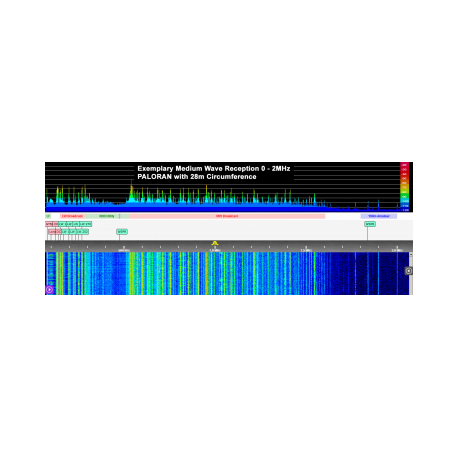Click the last green label in upper row
This screenshot has width=458, height=458.
click(86, 224)
